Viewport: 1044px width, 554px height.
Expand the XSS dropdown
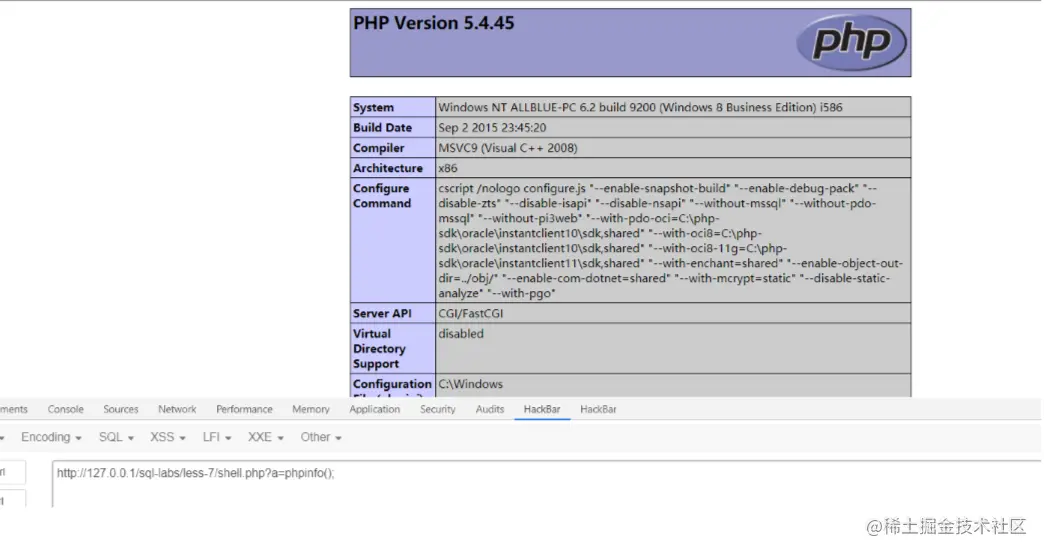[x=168, y=437]
